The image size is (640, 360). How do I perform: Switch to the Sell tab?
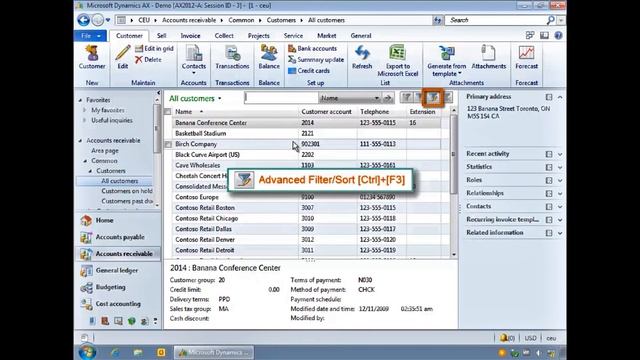(x=162, y=36)
